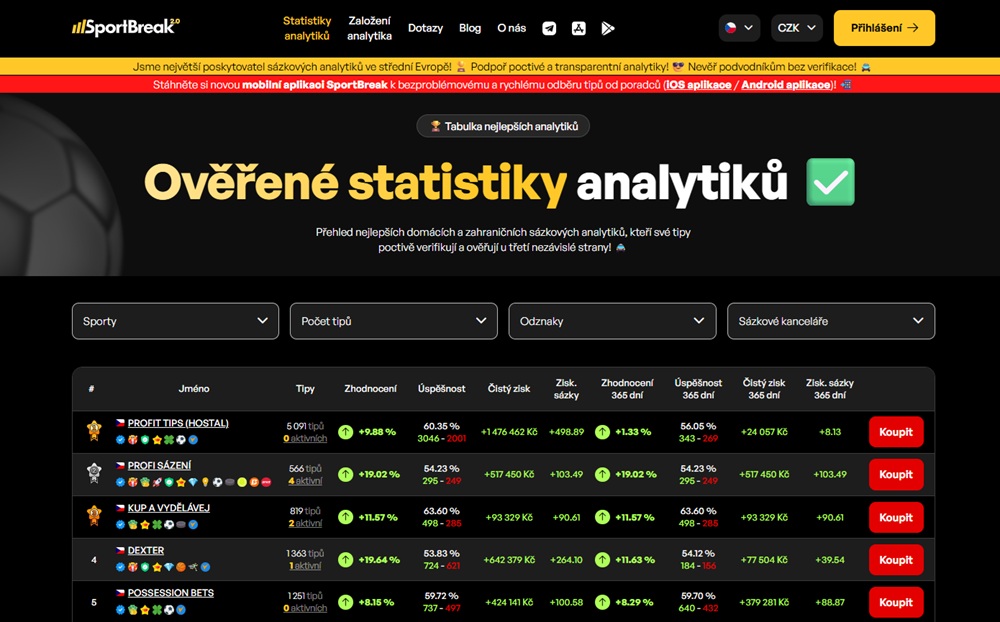Expand the Sporty filter dropdown
1000x622 pixels.
[175, 321]
